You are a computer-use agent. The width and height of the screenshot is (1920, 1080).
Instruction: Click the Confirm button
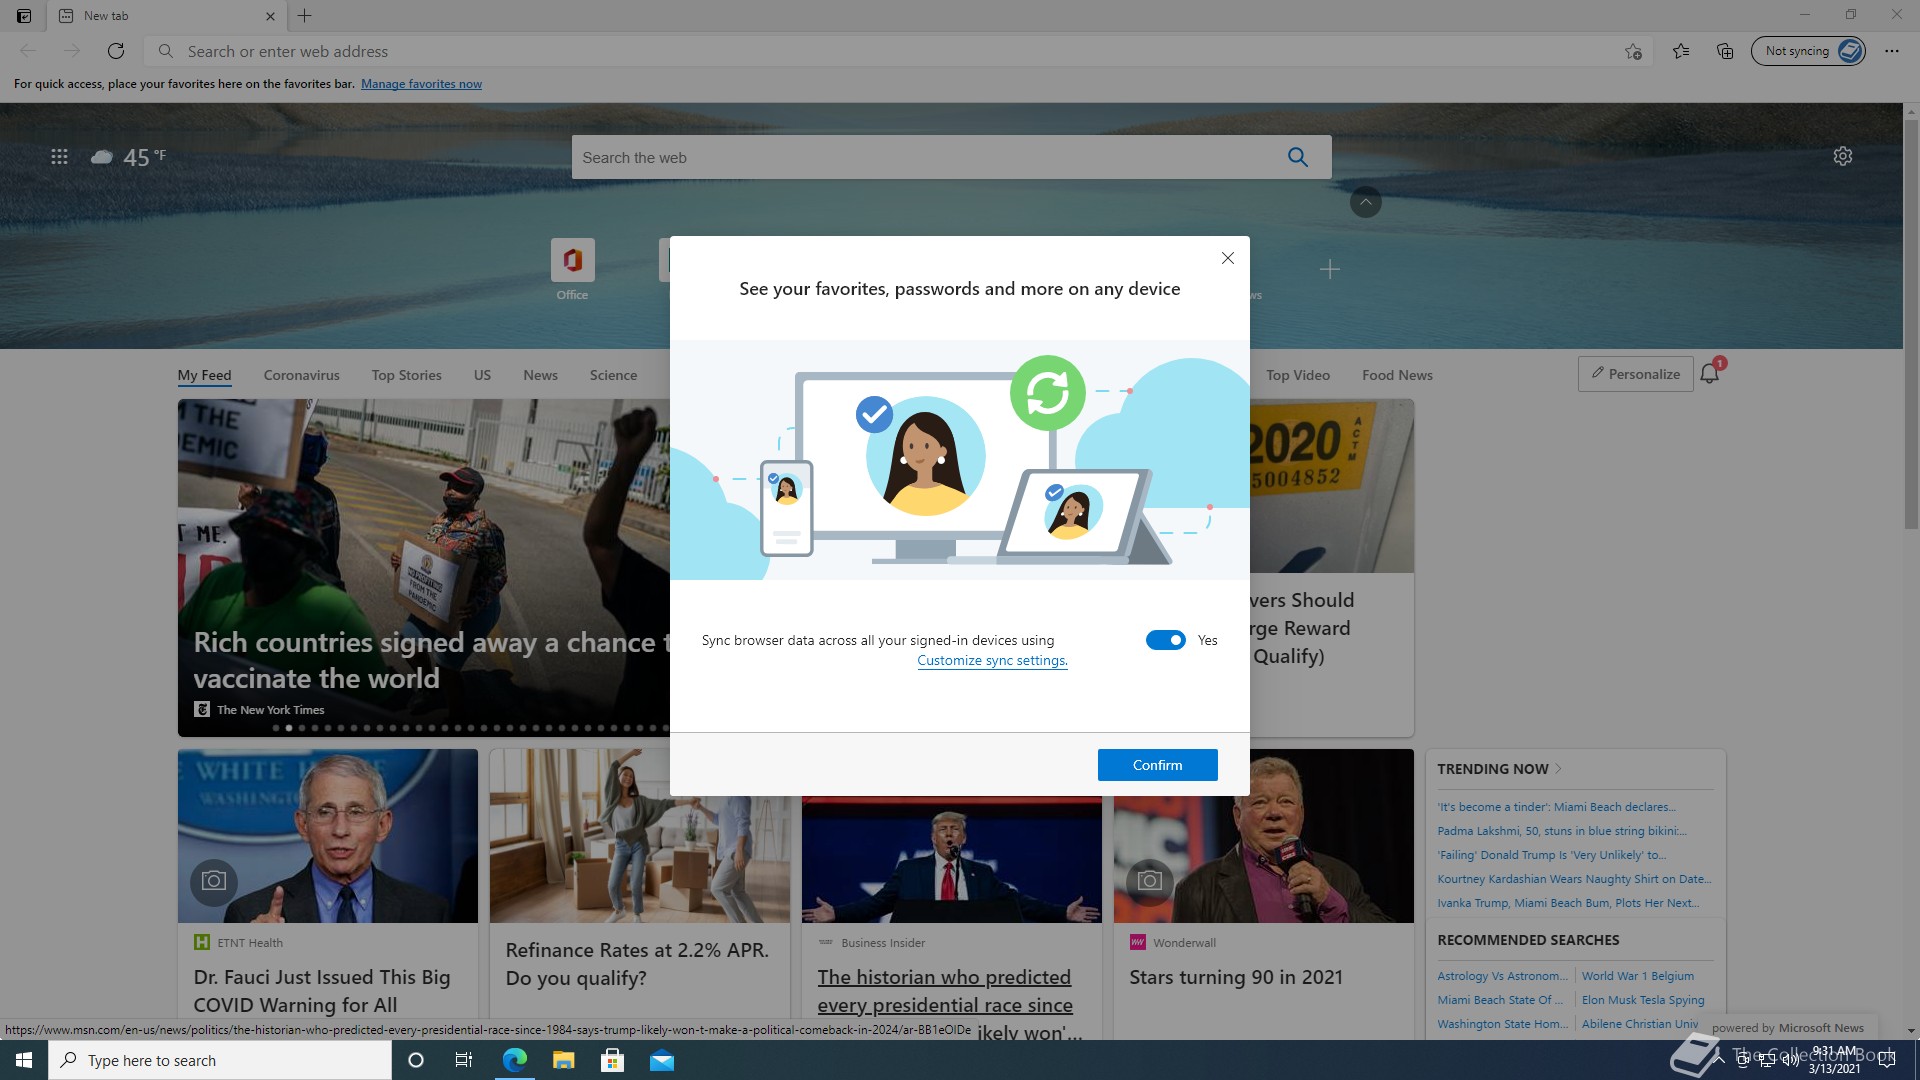click(1158, 765)
